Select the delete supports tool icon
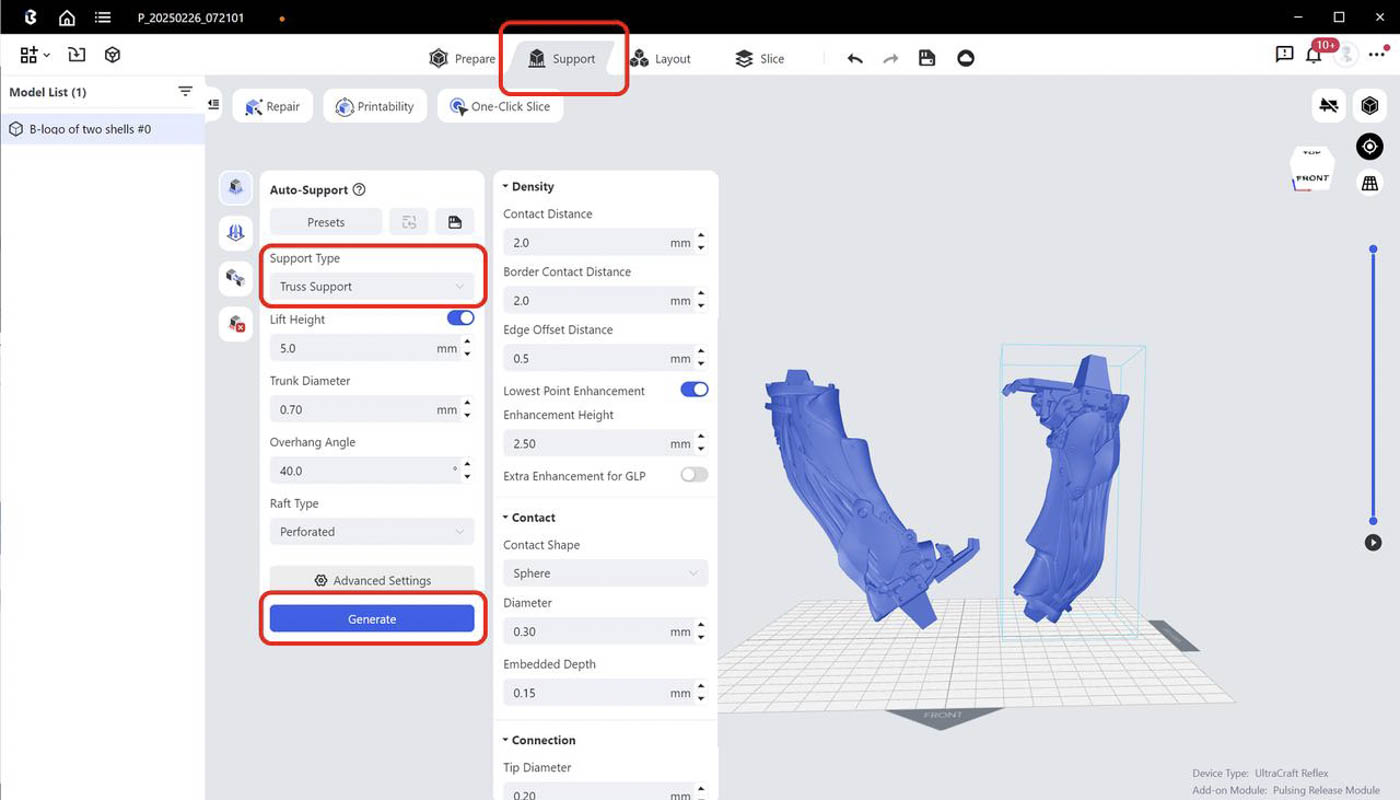 click(235, 324)
